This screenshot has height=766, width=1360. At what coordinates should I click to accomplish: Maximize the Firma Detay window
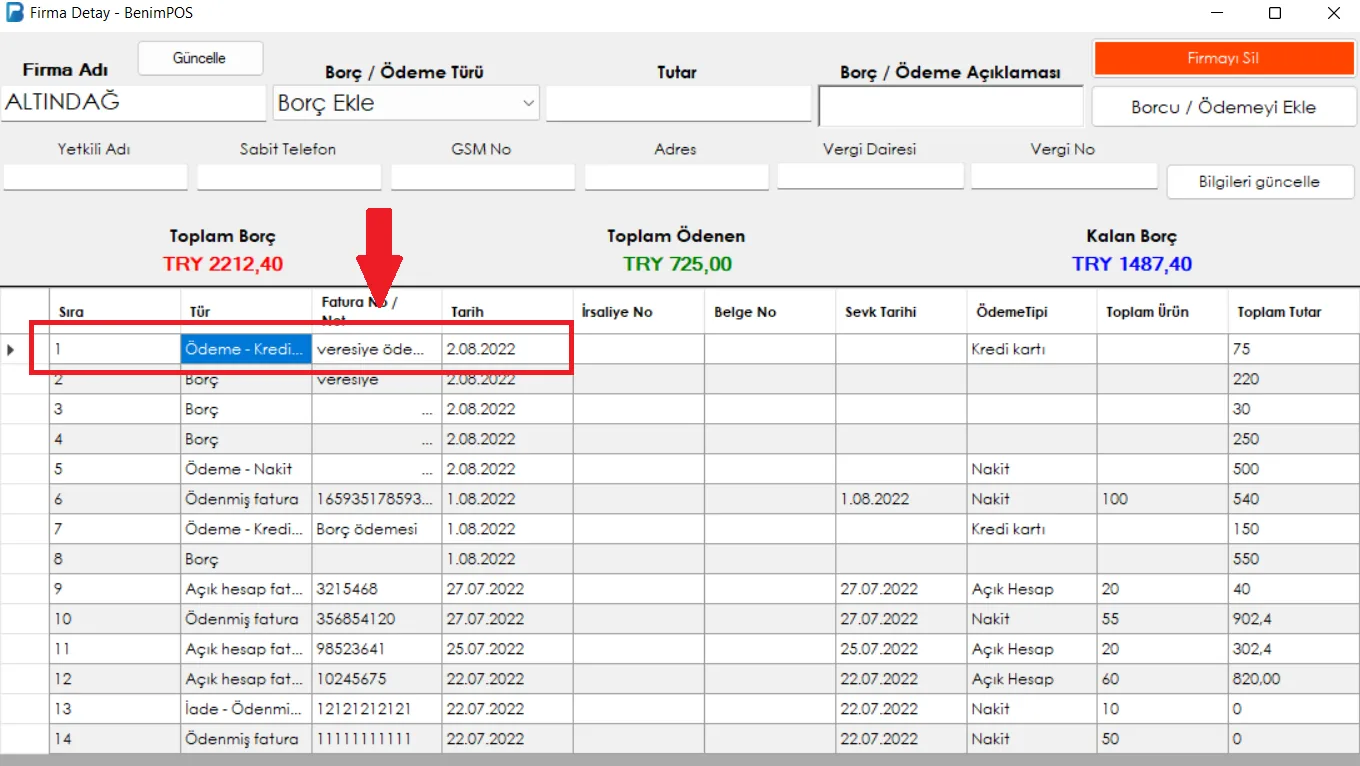1274,14
